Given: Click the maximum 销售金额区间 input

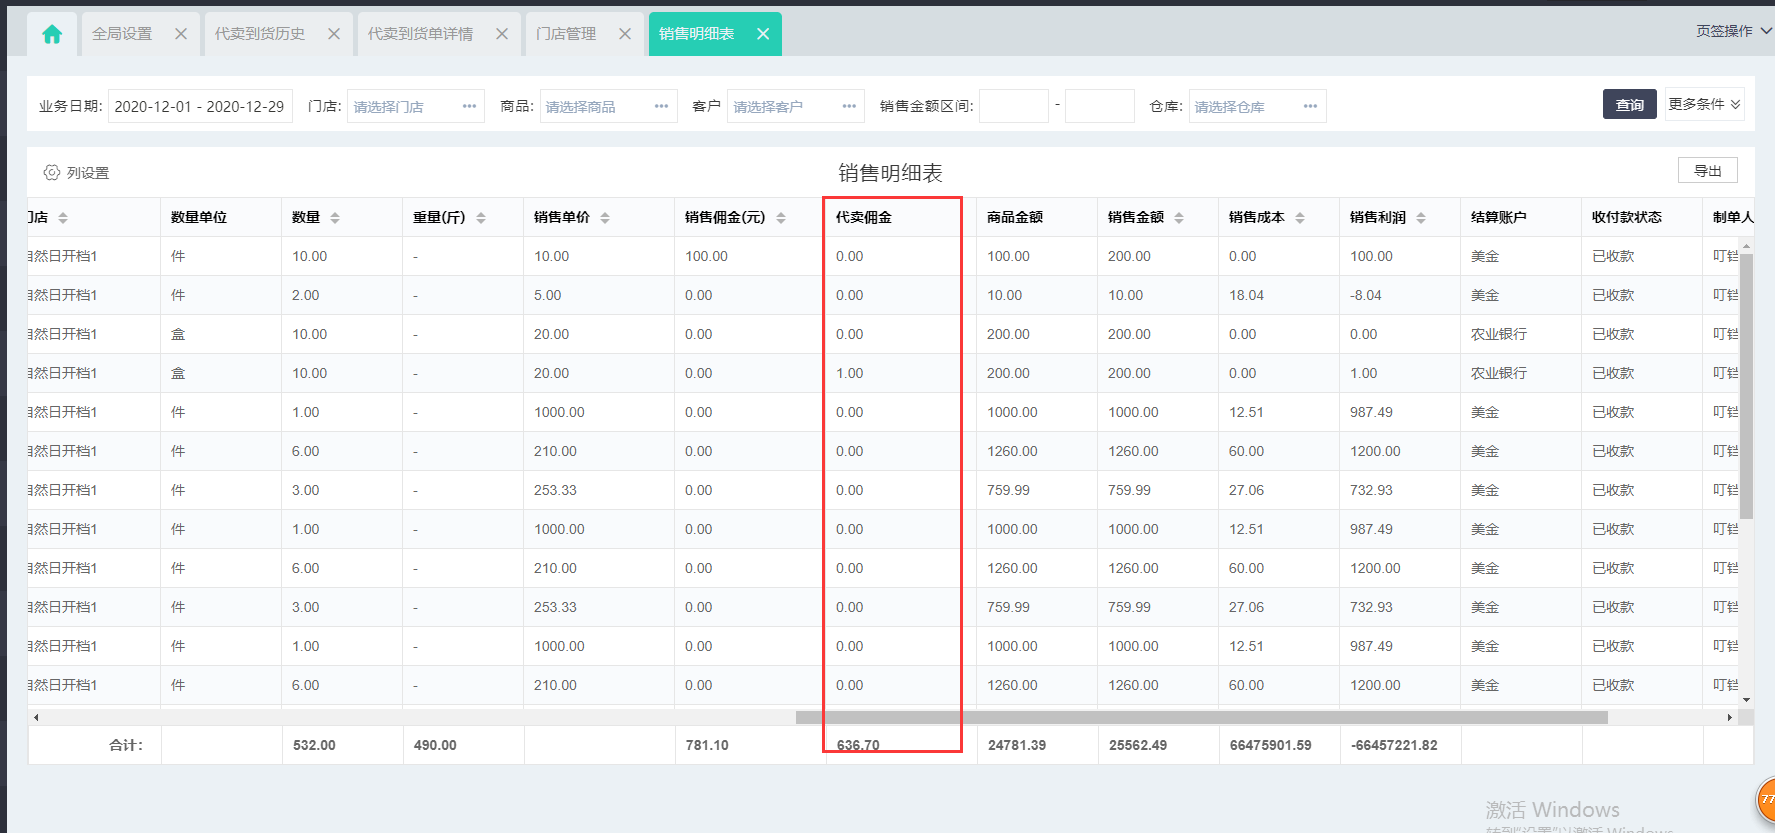Looking at the screenshot, I should [x=1100, y=106].
